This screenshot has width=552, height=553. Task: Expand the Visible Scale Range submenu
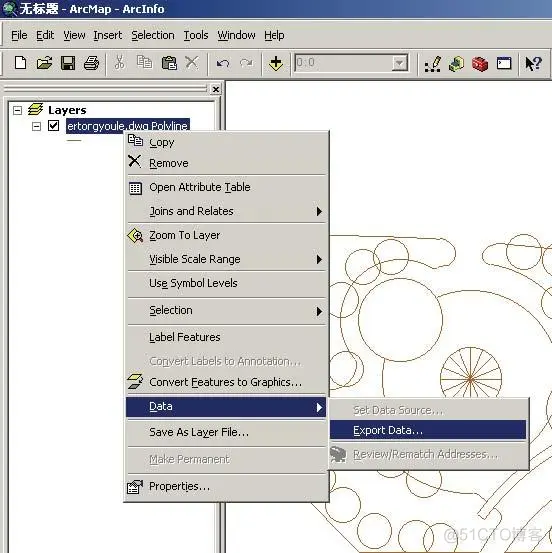pyautogui.click(x=226, y=259)
